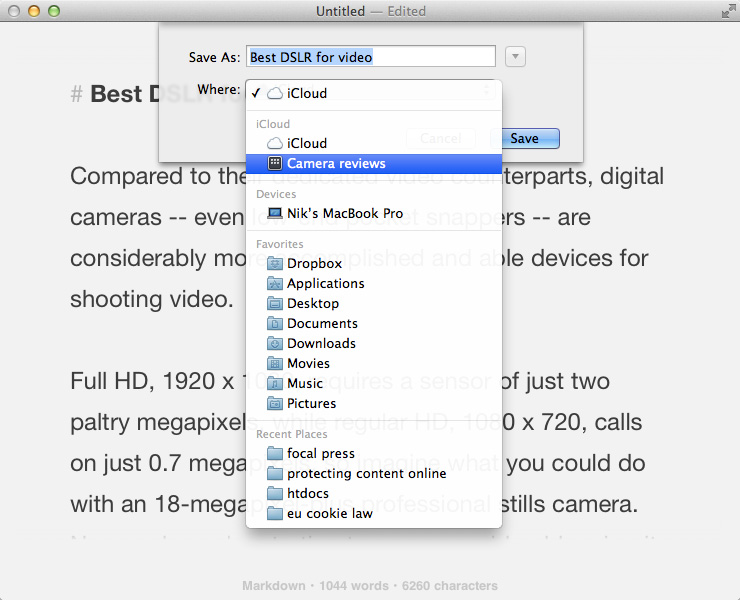Choose eu cookie law recent folder

pyautogui.click(x=329, y=513)
